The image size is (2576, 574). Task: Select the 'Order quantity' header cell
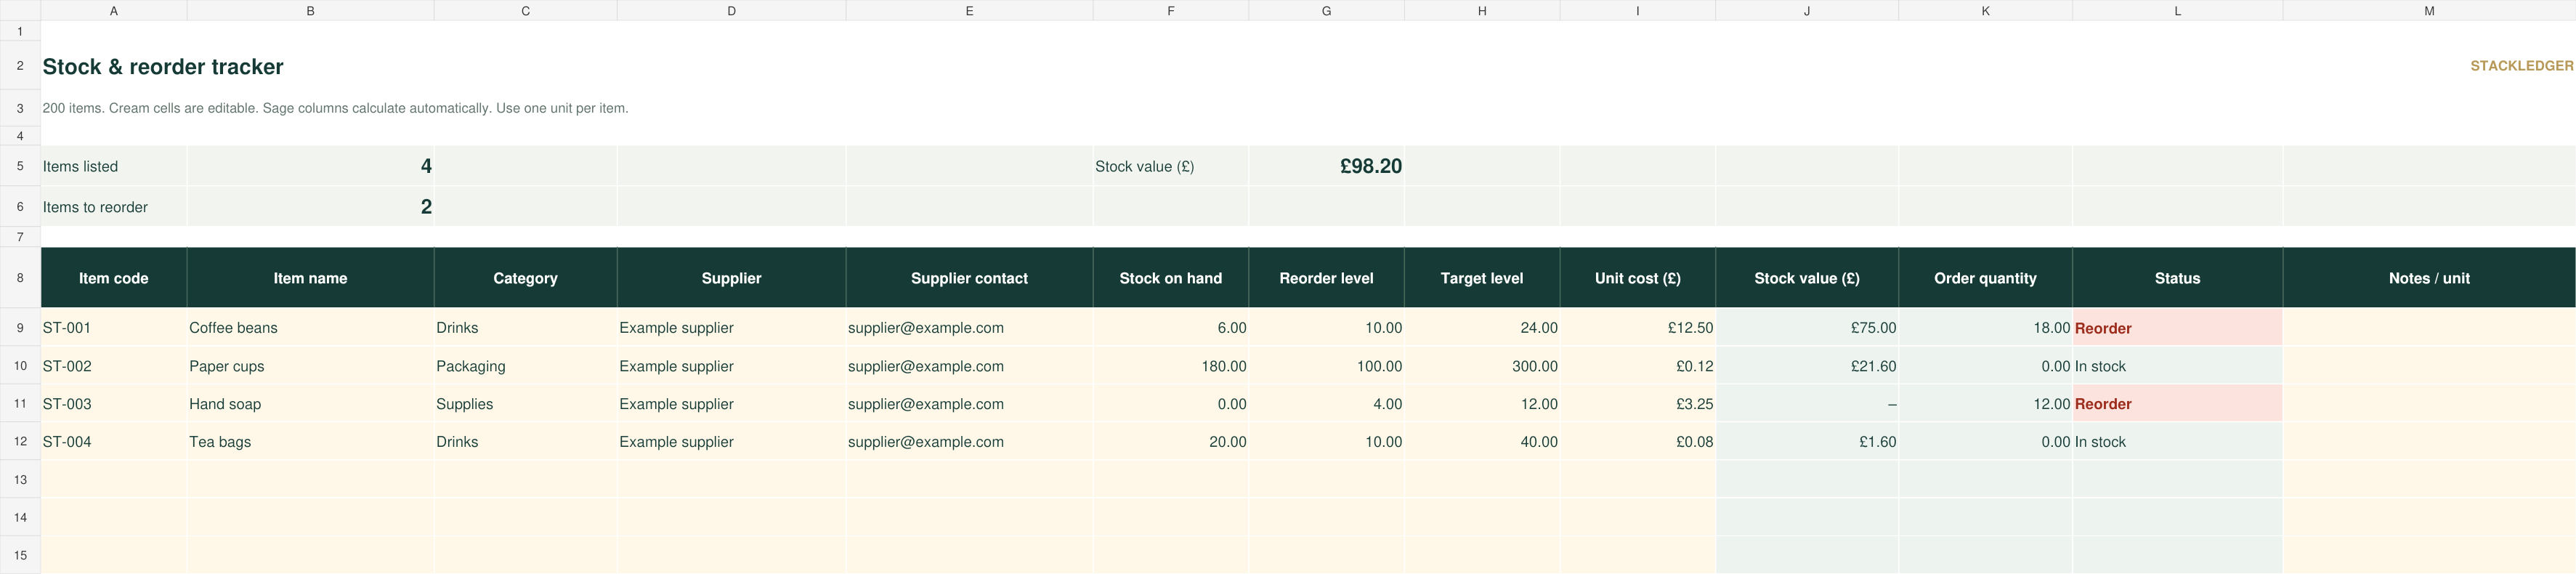pos(1985,278)
